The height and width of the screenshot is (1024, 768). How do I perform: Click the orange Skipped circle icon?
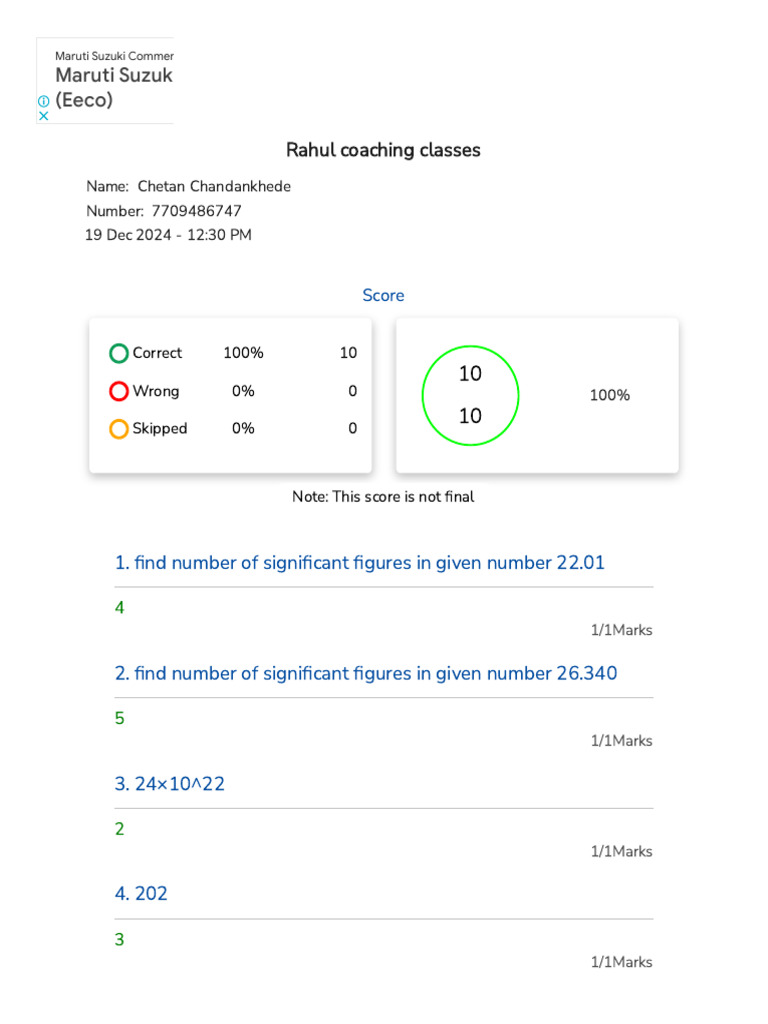click(x=119, y=429)
